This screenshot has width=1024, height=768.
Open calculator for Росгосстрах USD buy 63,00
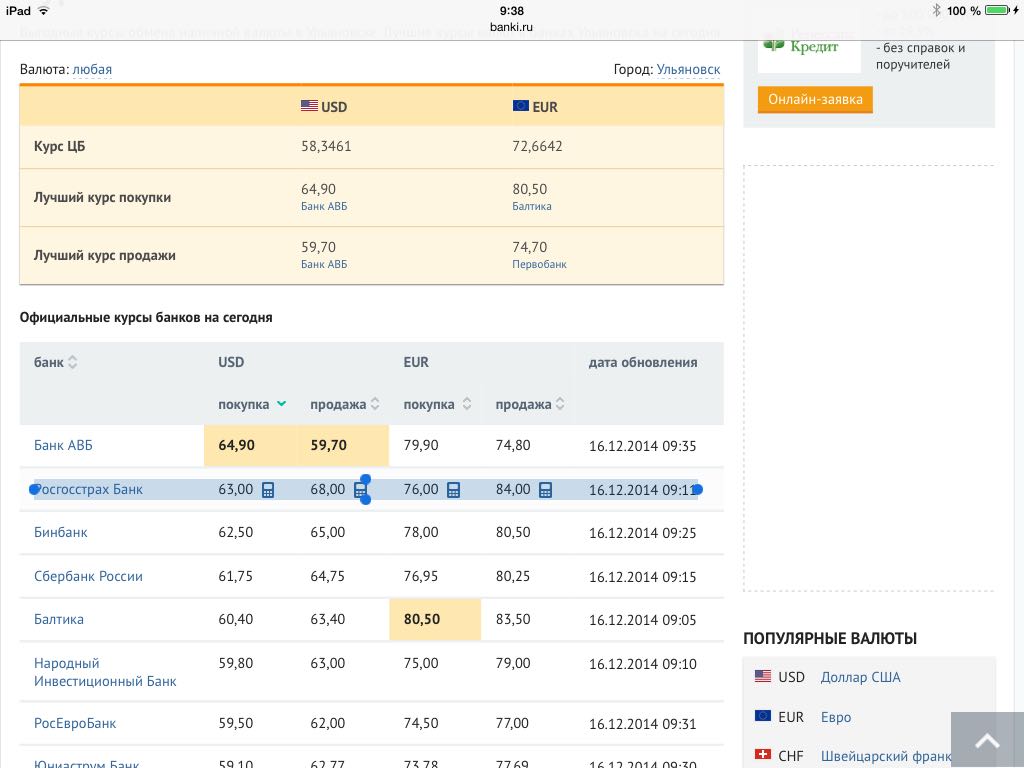[x=268, y=490]
